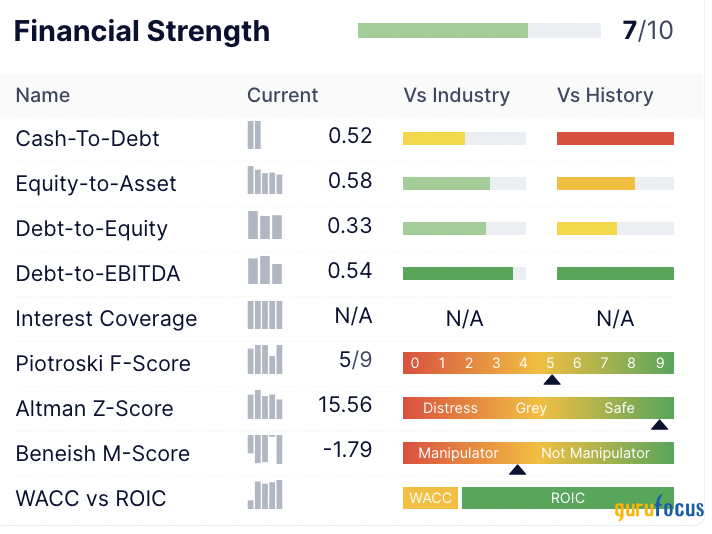Click the Altman Z-Score Distress-Safe gauge
Image resolution: width=712 pixels, height=534 pixels.
(538, 408)
